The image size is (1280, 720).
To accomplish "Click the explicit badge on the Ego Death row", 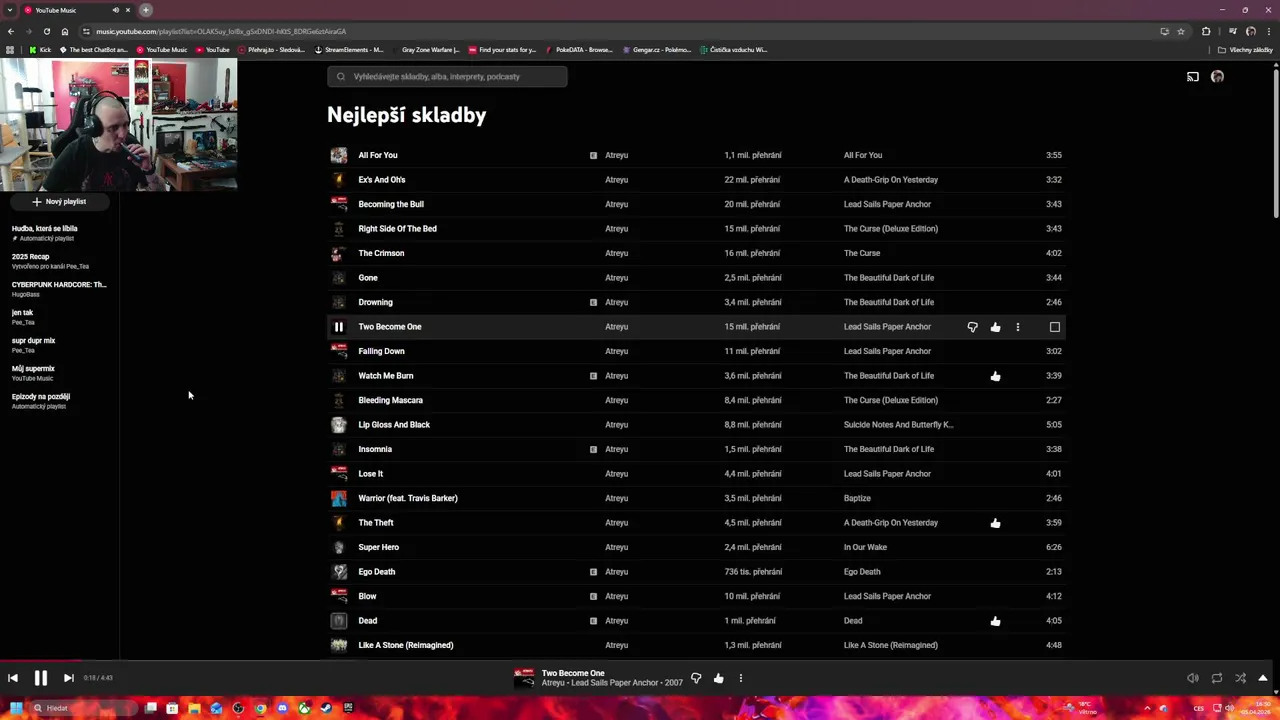I will click(593, 572).
